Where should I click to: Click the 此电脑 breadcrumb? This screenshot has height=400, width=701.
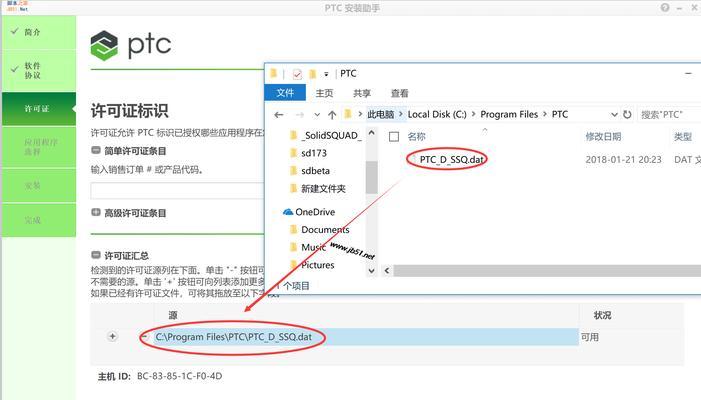tap(381, 114)
